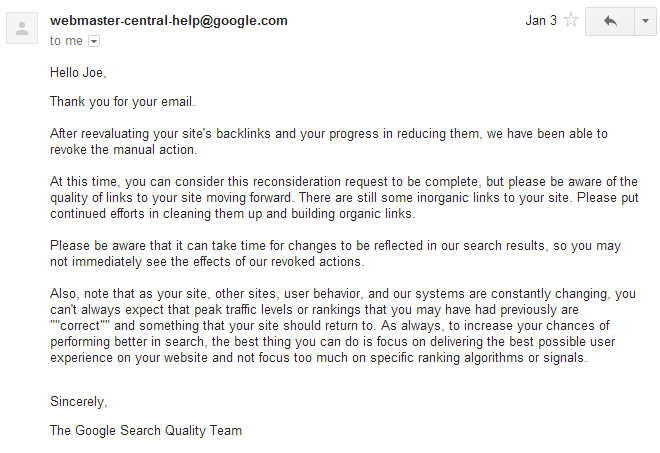Image resolution: width=660 pixels, height=453 pixels.
Task: Click the 'Jan 3' message date
Action: click(541, 20)
